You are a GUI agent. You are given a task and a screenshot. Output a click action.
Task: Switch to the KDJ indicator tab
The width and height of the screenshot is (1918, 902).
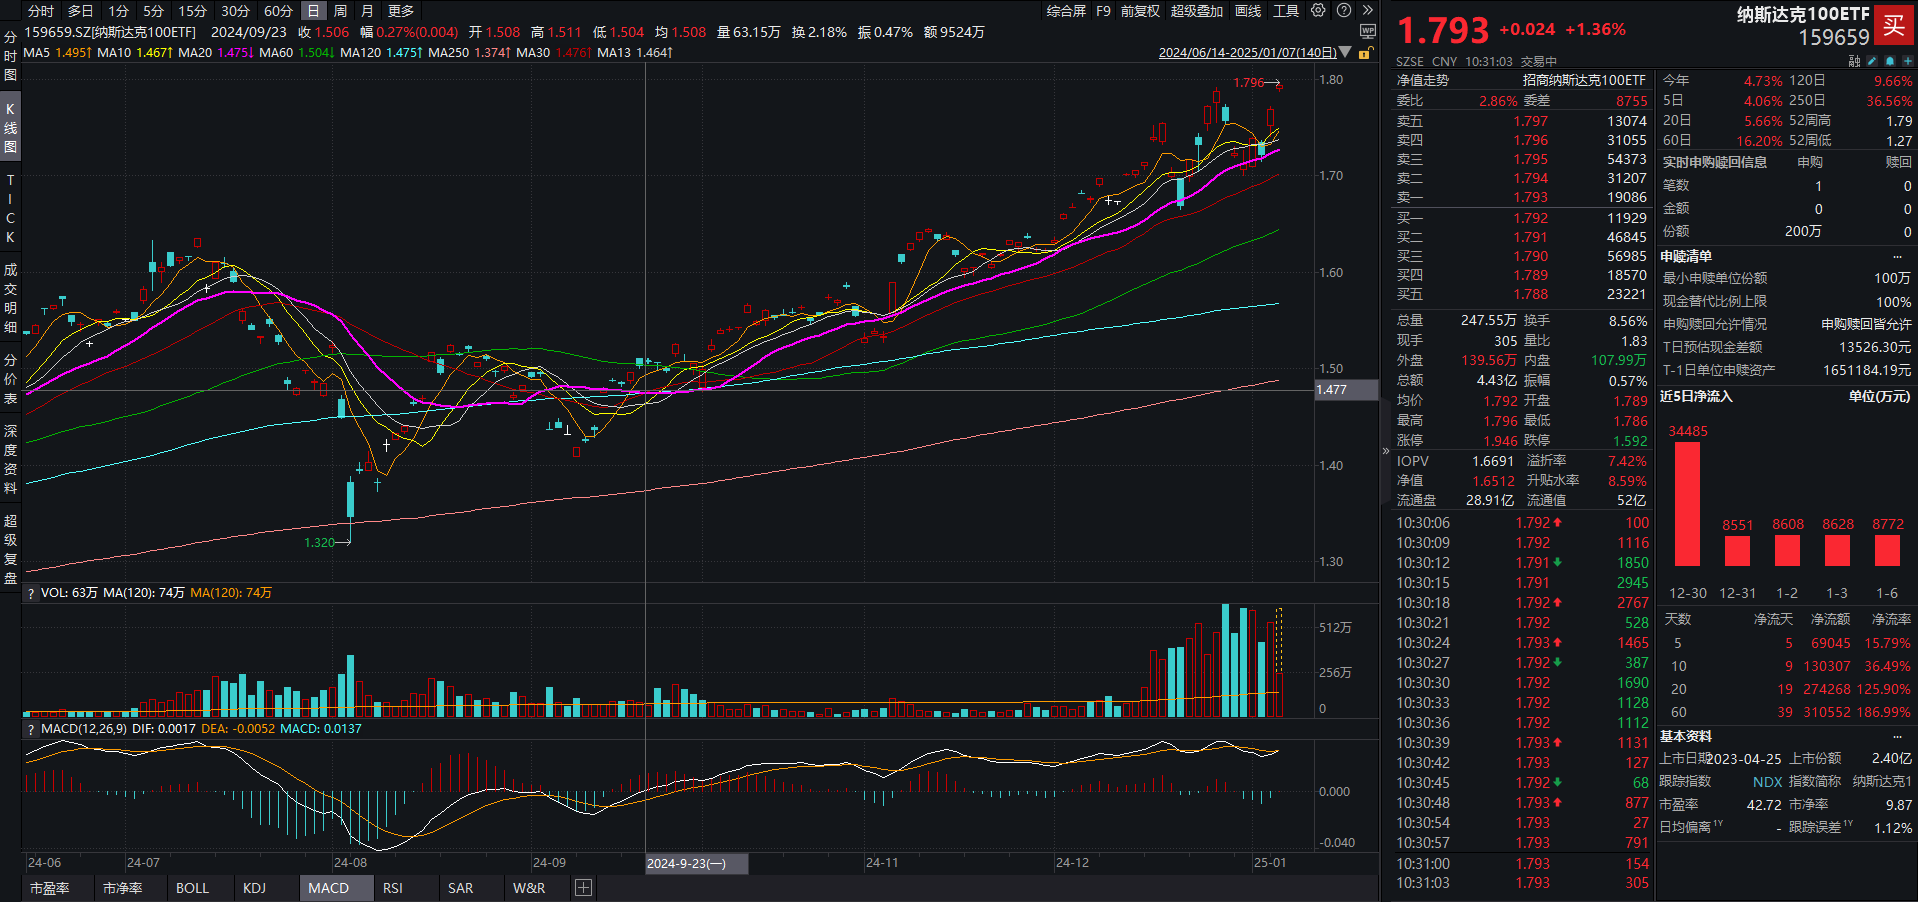[254, 888]
